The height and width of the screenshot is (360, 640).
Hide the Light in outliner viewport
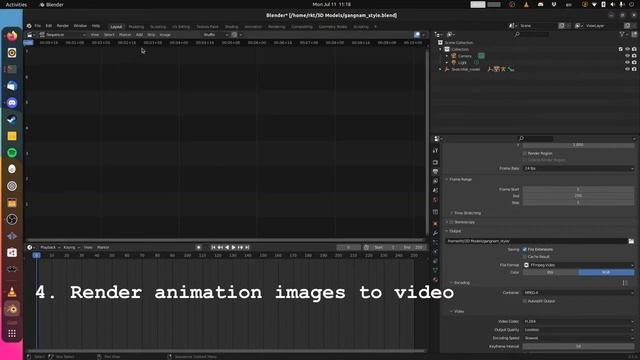(x=627, y=62)
